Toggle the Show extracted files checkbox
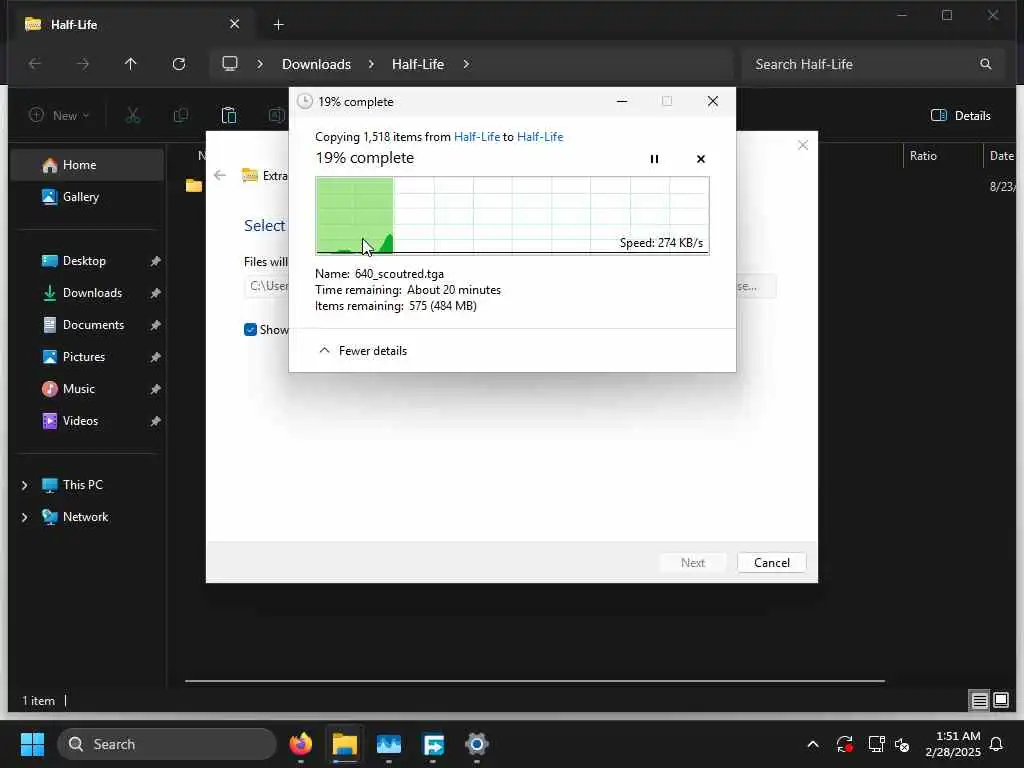 tap(250, 330)
